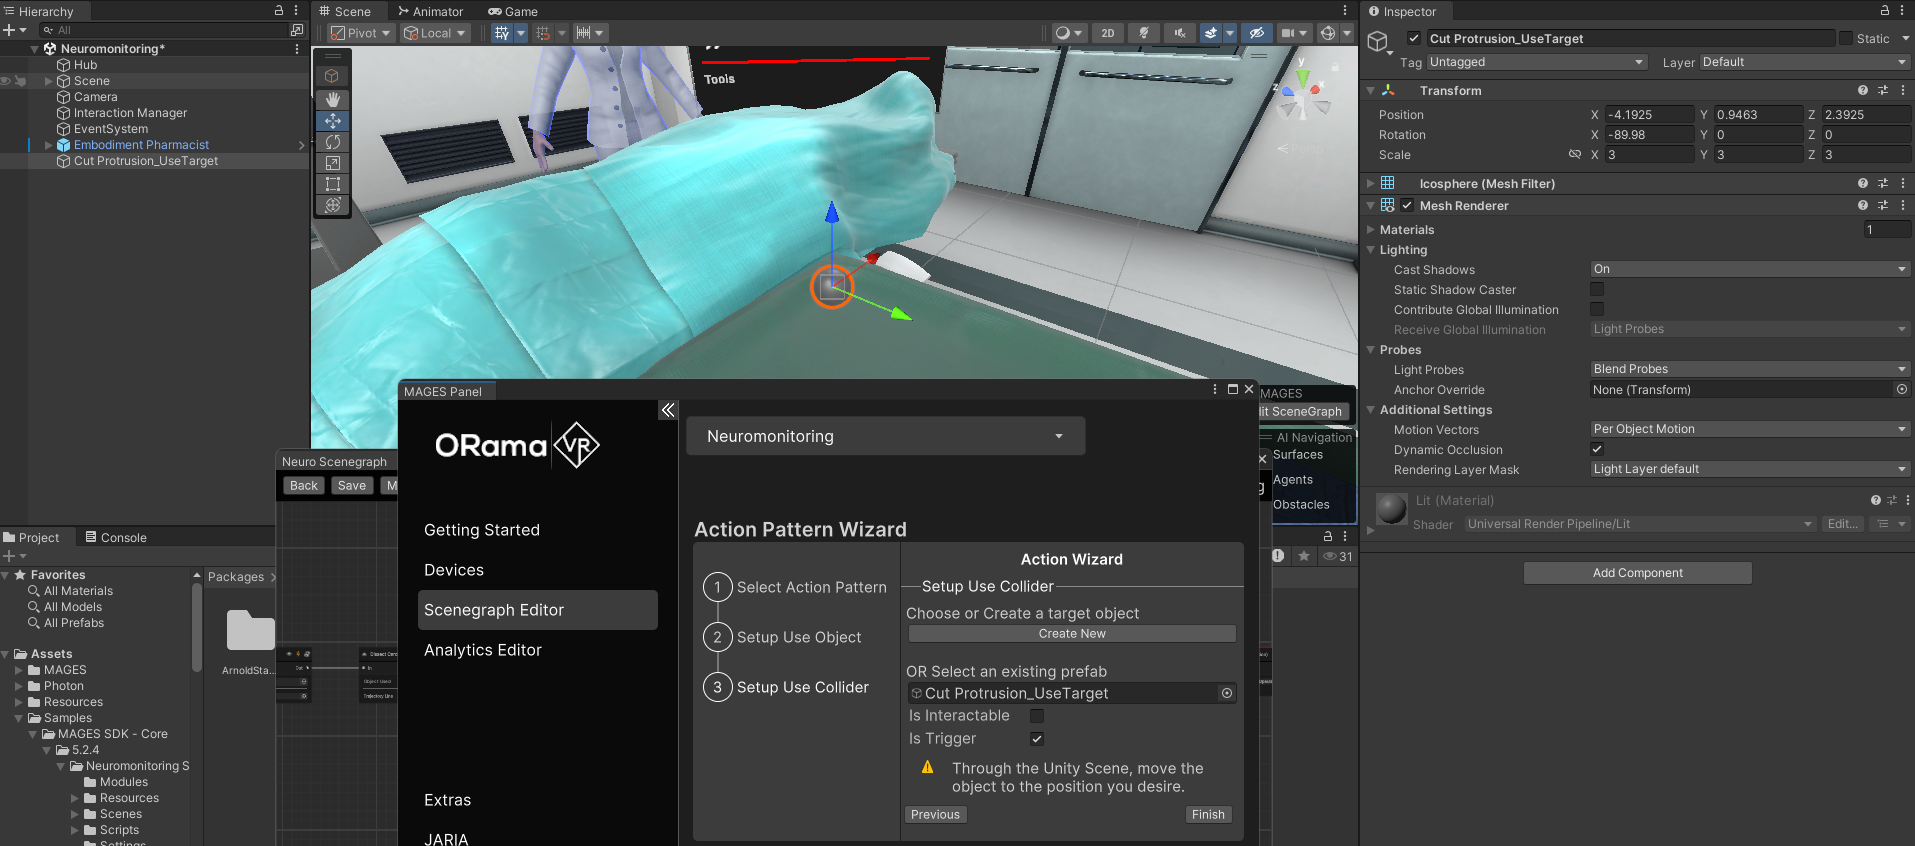
Task: Toggle scene audio mute icon
Action: point(1180,33)
